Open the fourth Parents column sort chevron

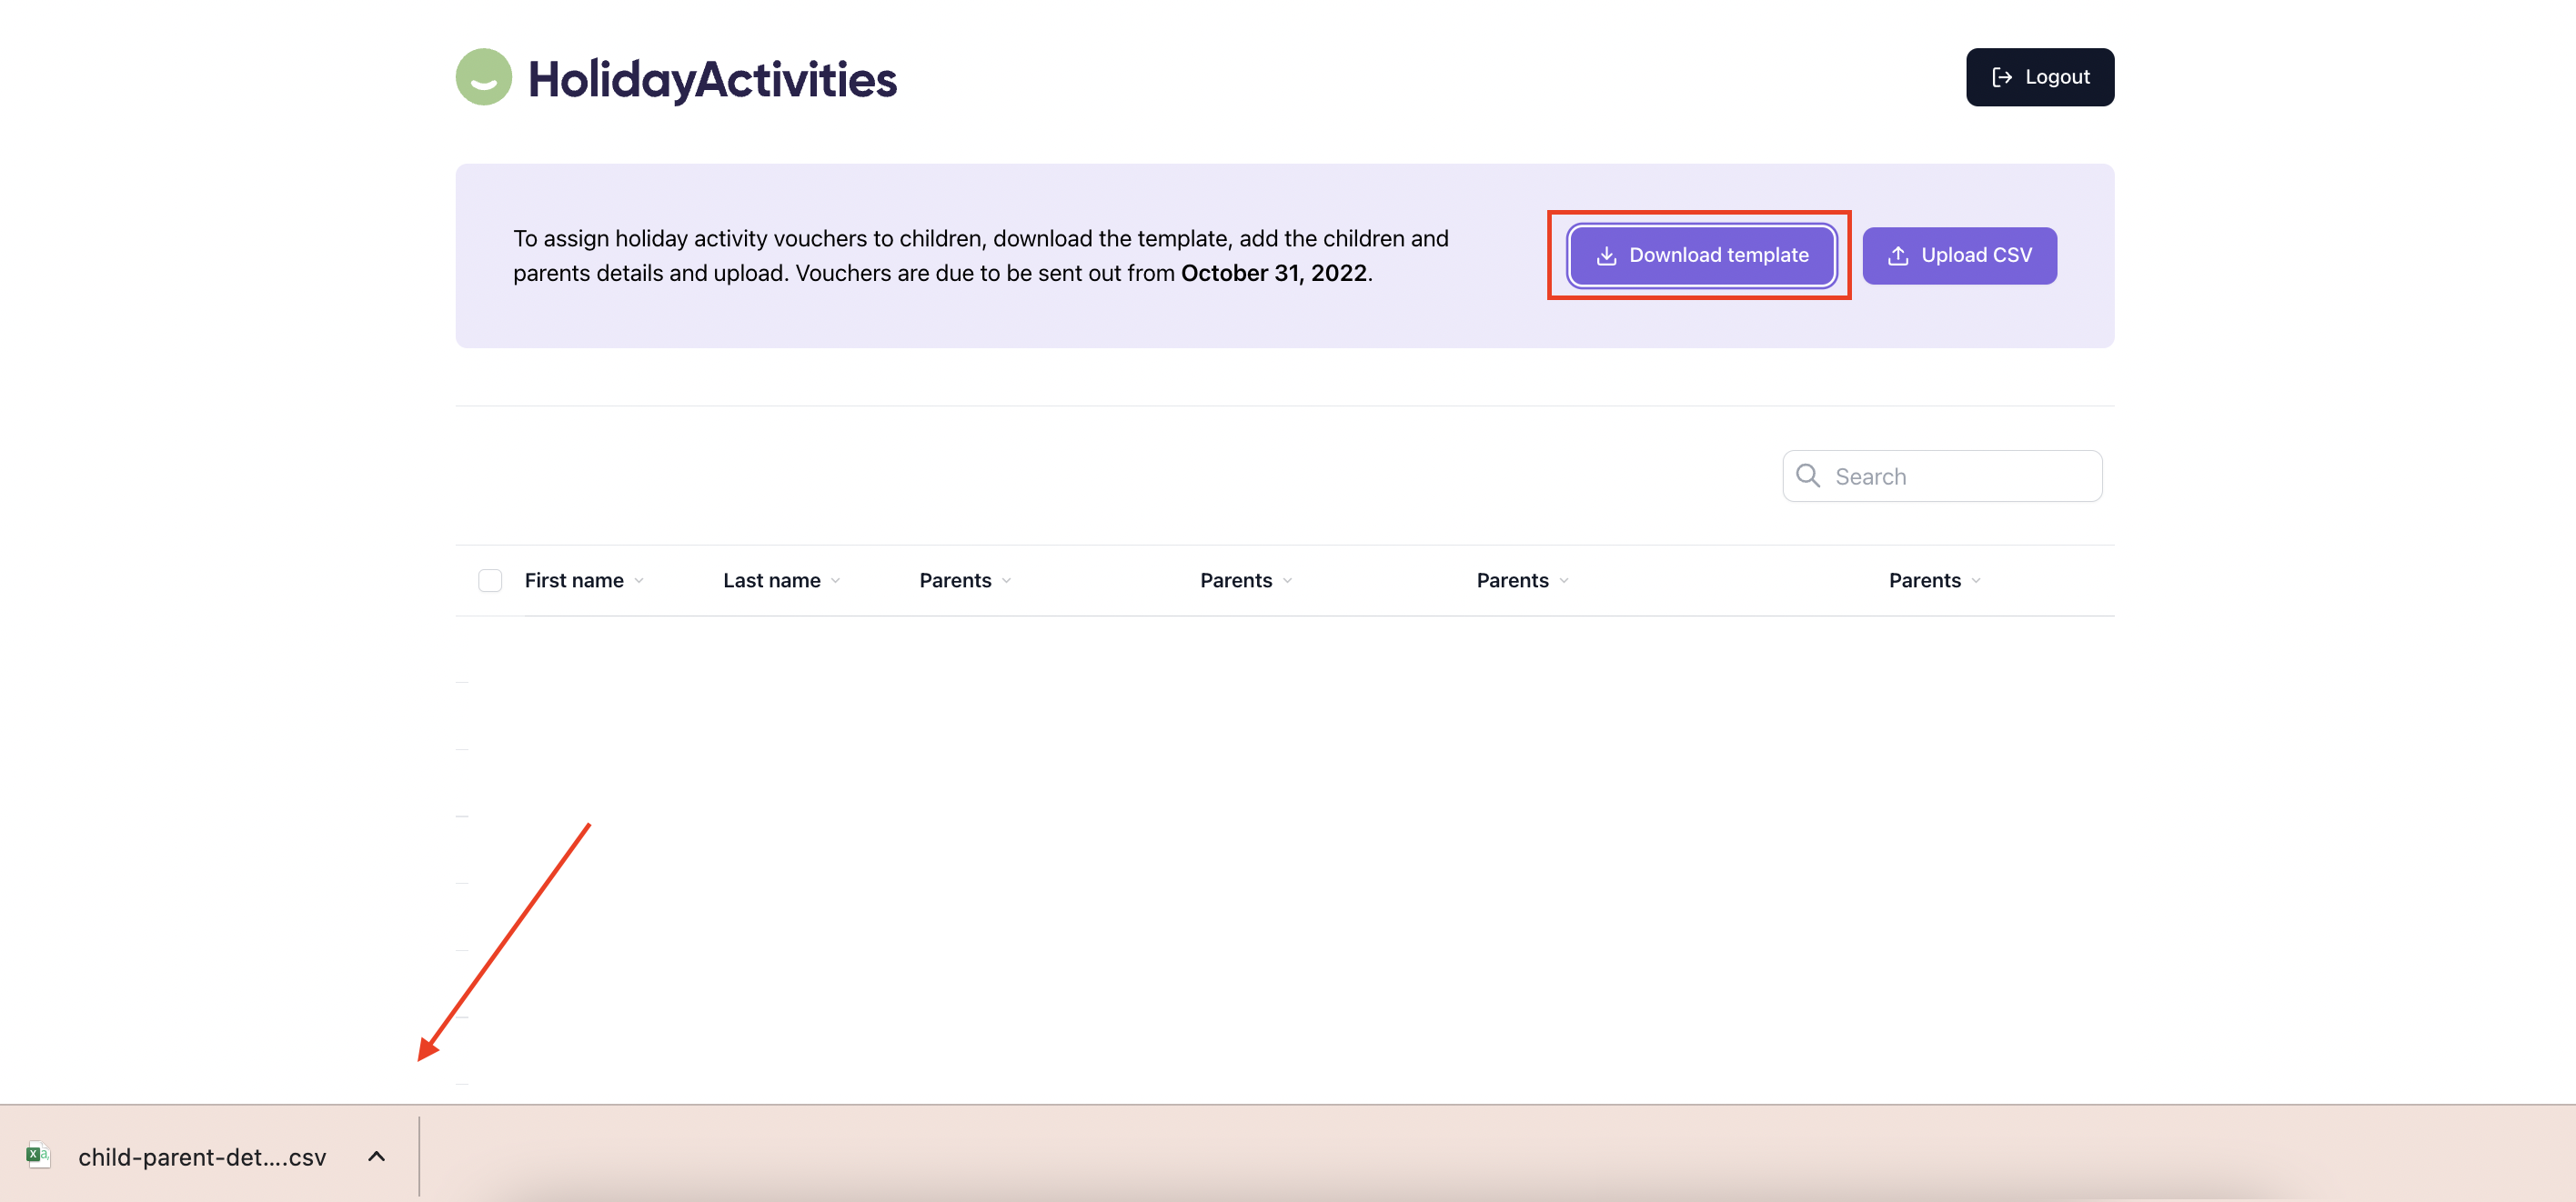1975,581
